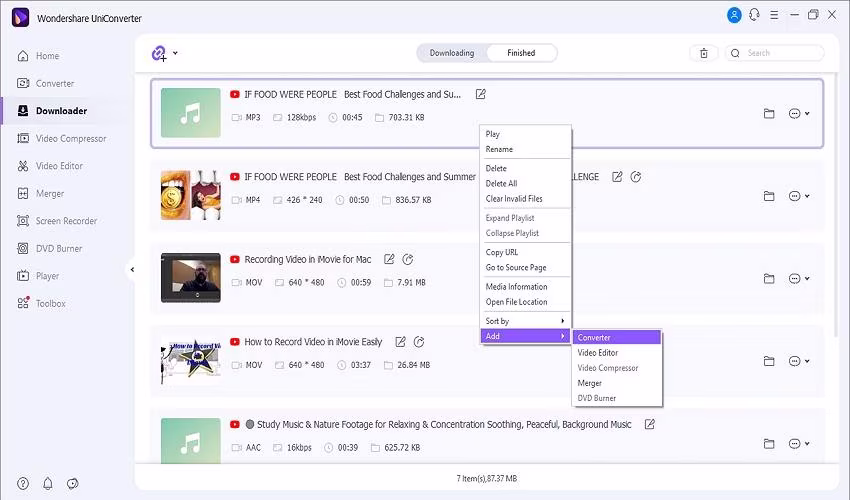Expand the Sort by submenu
The image size is (850, 500).
point(526,321)
